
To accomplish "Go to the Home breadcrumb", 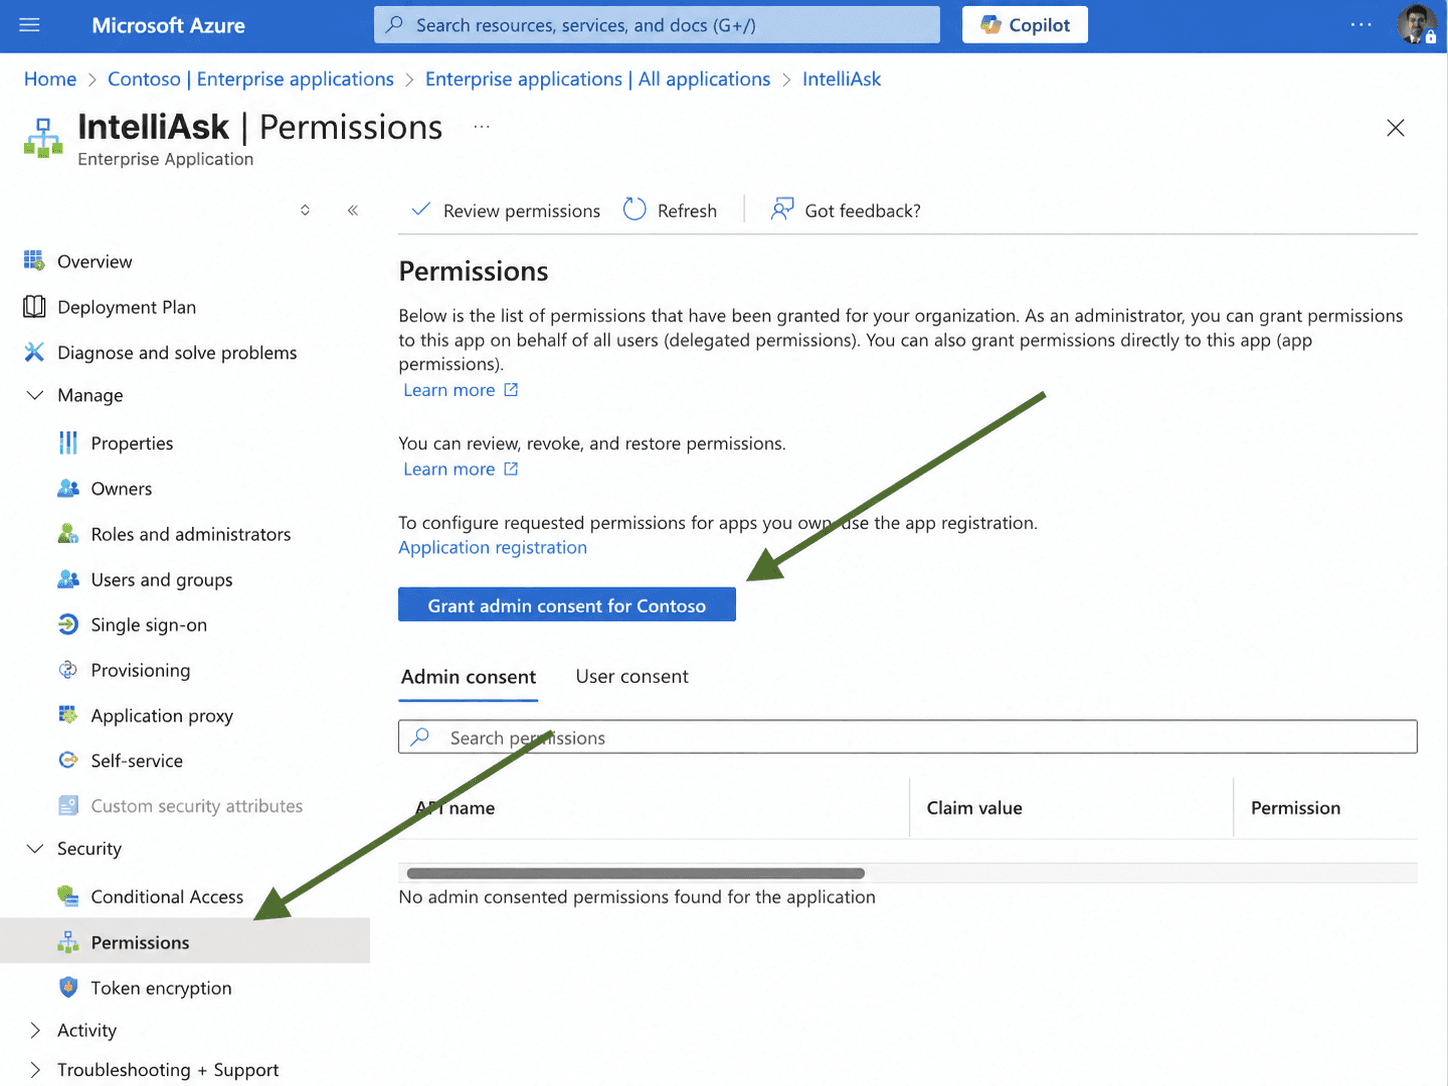I will (x=50, y=79).
